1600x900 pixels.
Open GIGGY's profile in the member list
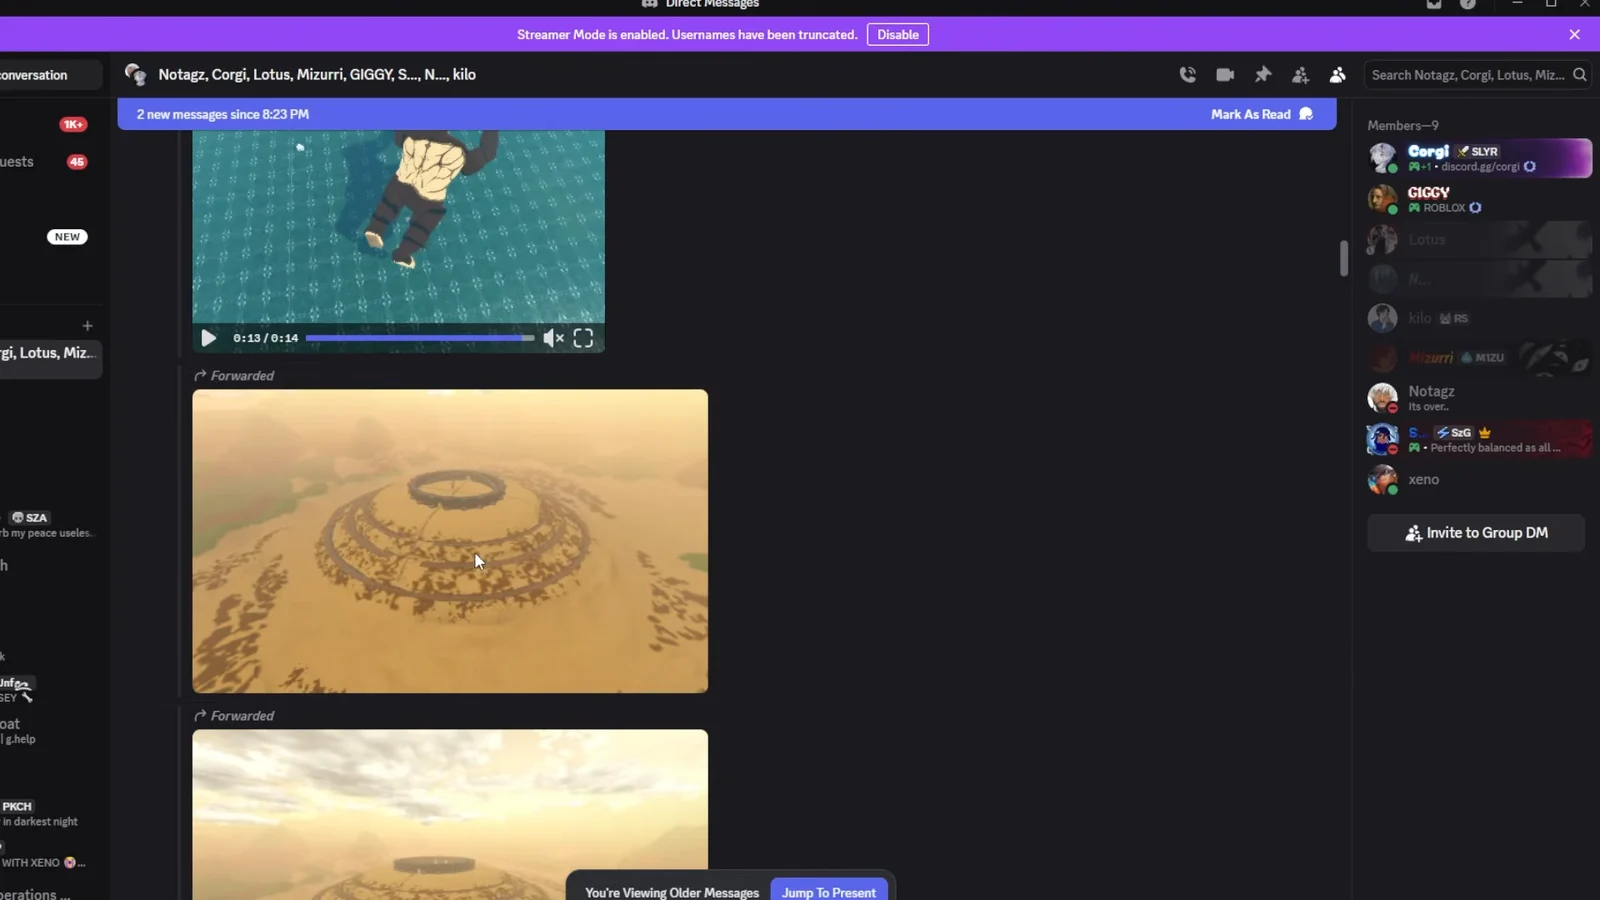[x=1479, y=199]
